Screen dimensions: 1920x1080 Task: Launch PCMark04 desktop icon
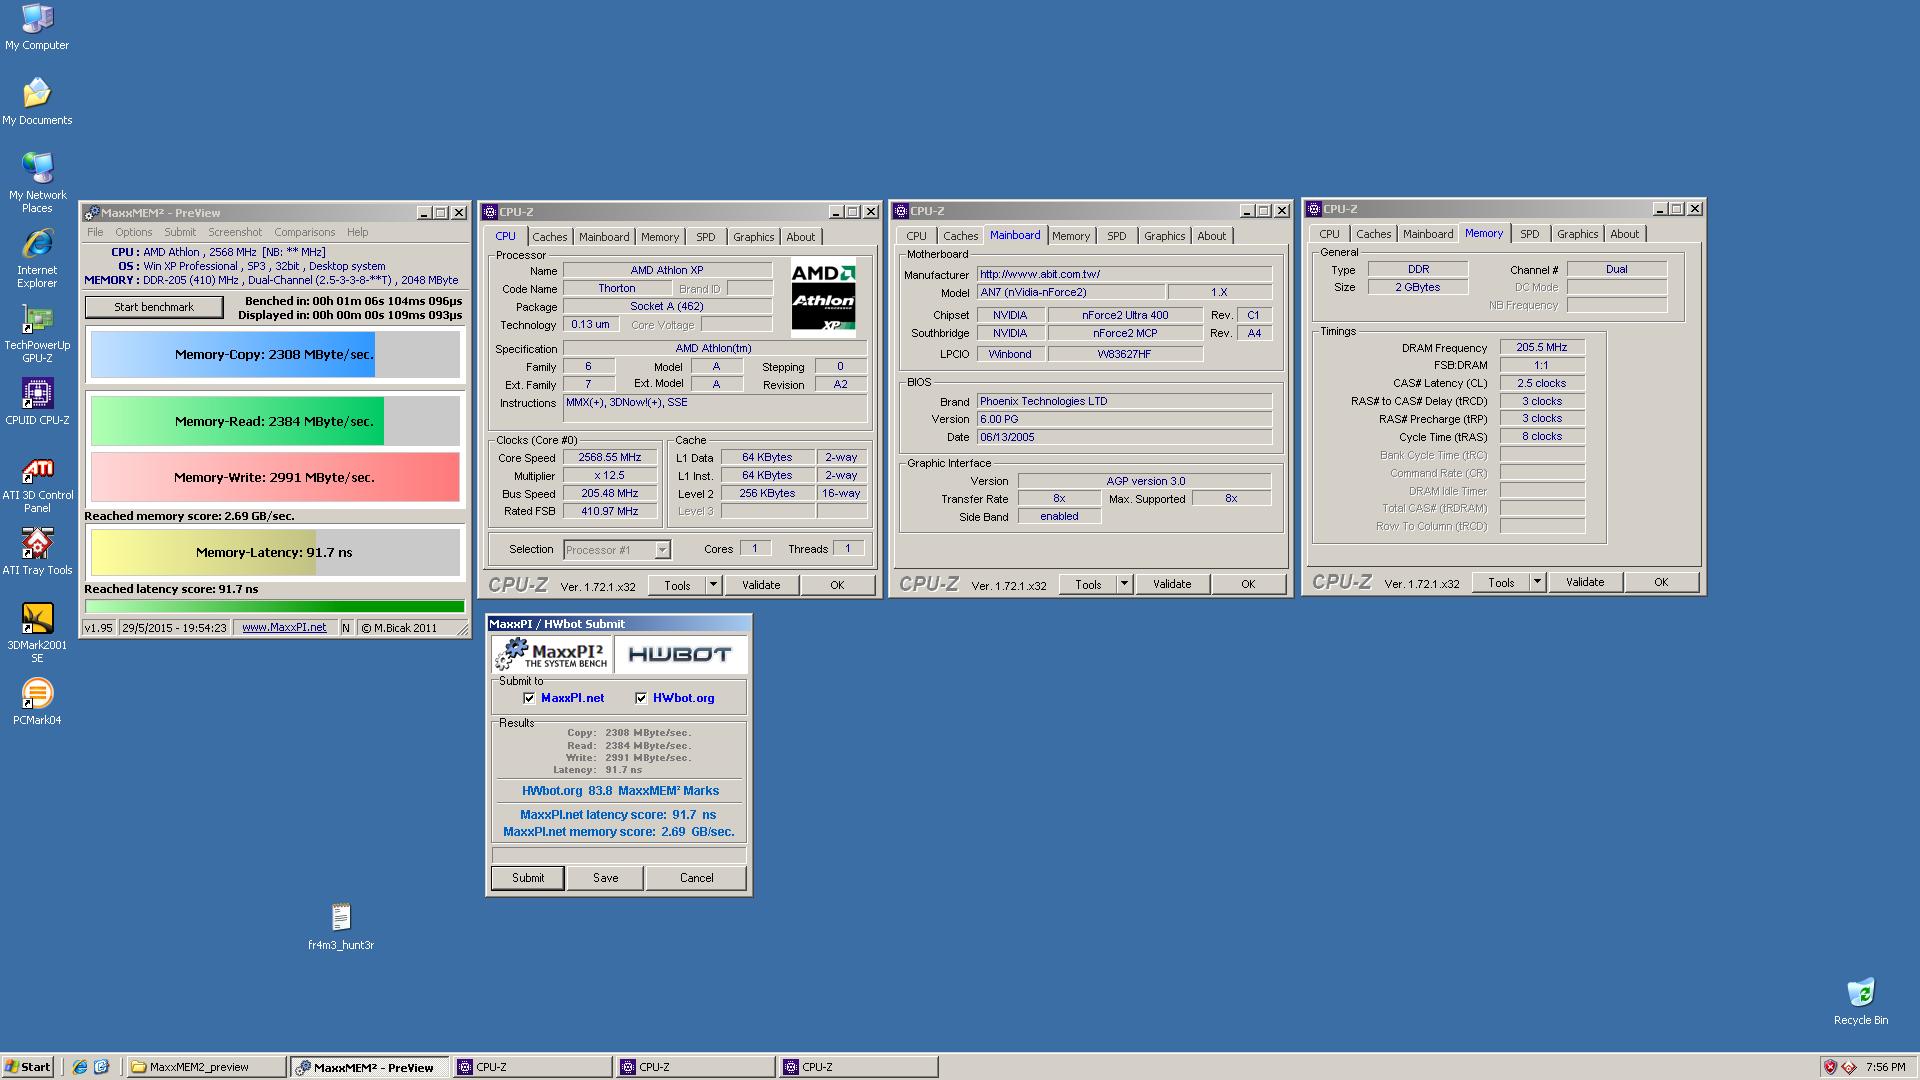coord(37,702)
